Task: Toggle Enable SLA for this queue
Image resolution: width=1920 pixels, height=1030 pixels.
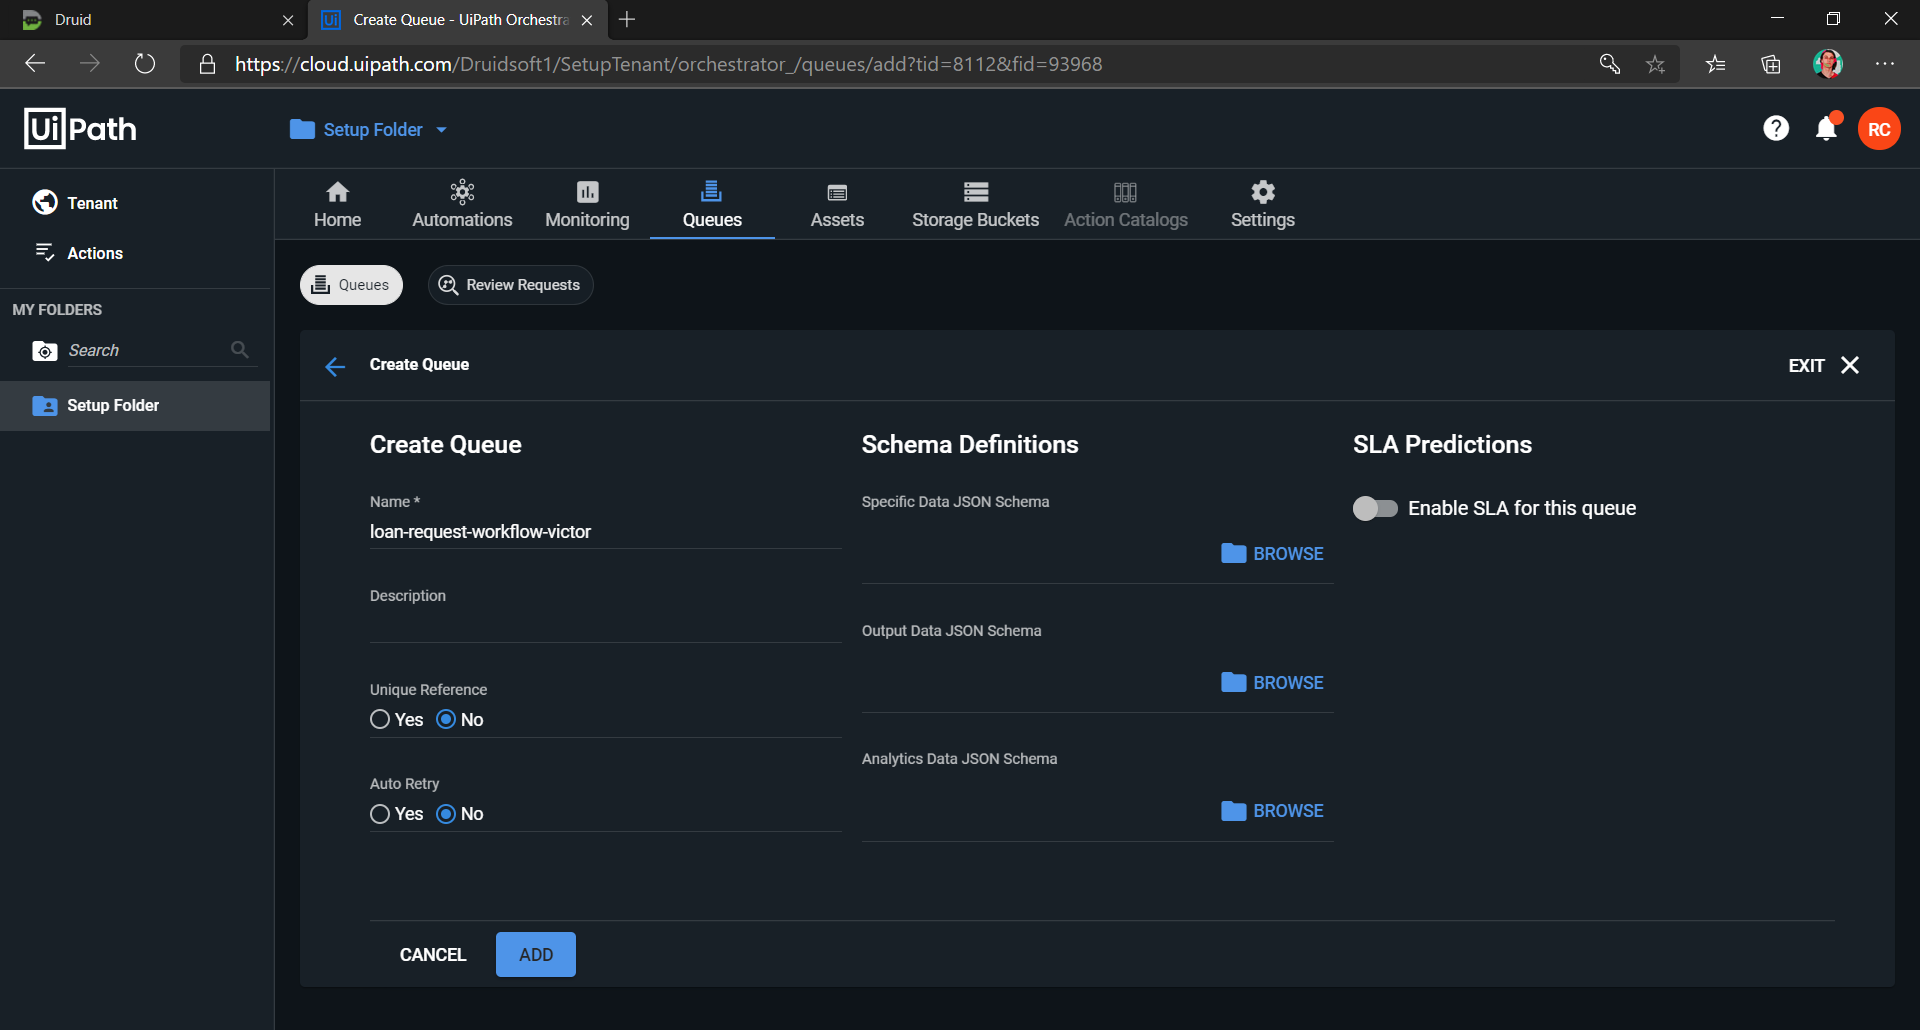Action: pyautogui.click(x=1375, y=508)
